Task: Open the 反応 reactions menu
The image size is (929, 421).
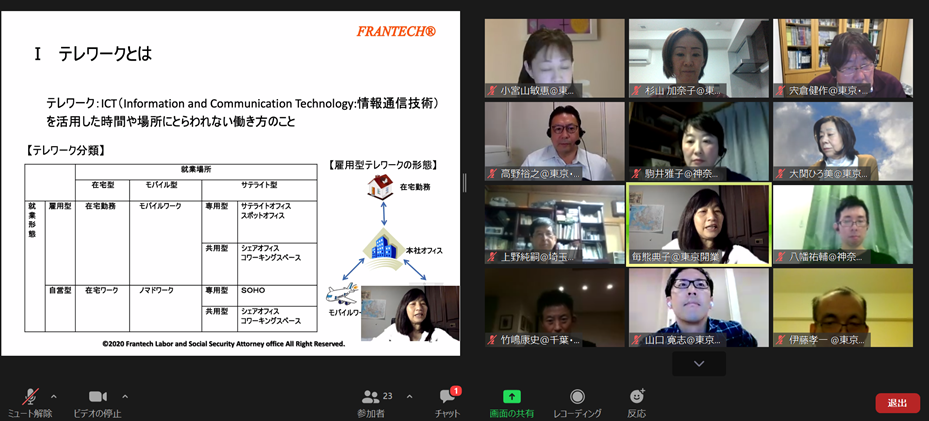Action: (x=636, y=397)
